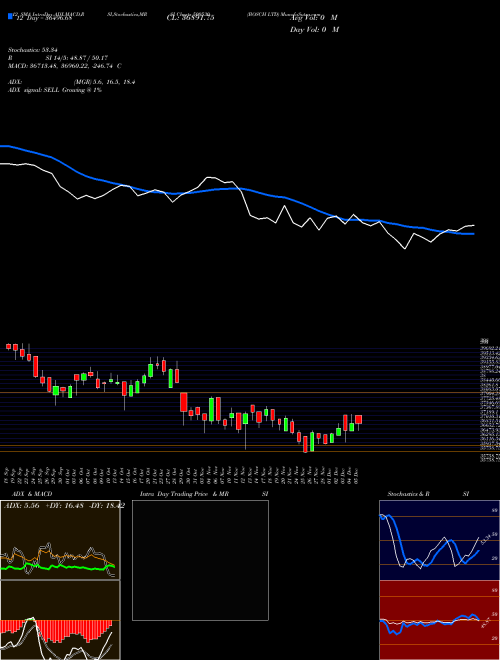
Task: Click the first date label on the candlestick axis
Action: click(x=8, y=474)
